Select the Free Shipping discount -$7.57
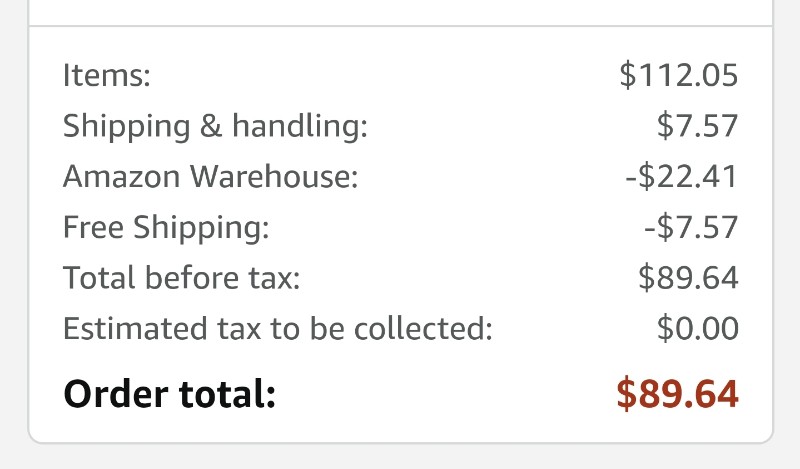Image resolution: width=800 pixels, height=469 pixels. tap(691, 227)
